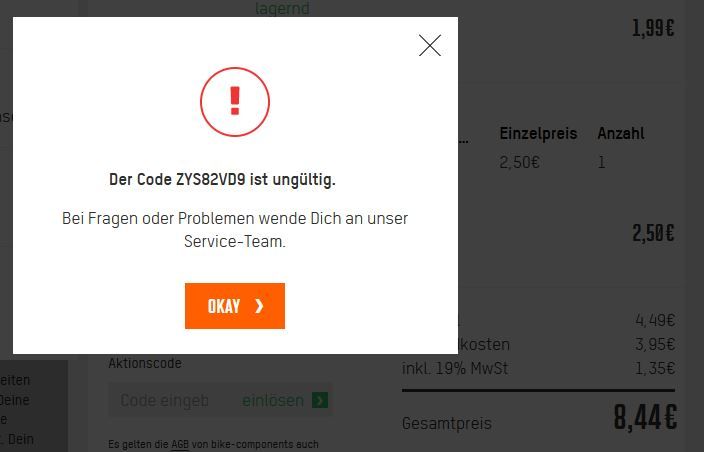Click the green lagernd stock status
Image resolution: width=704 pixels, height=452 pixels.
coord(282,8)
